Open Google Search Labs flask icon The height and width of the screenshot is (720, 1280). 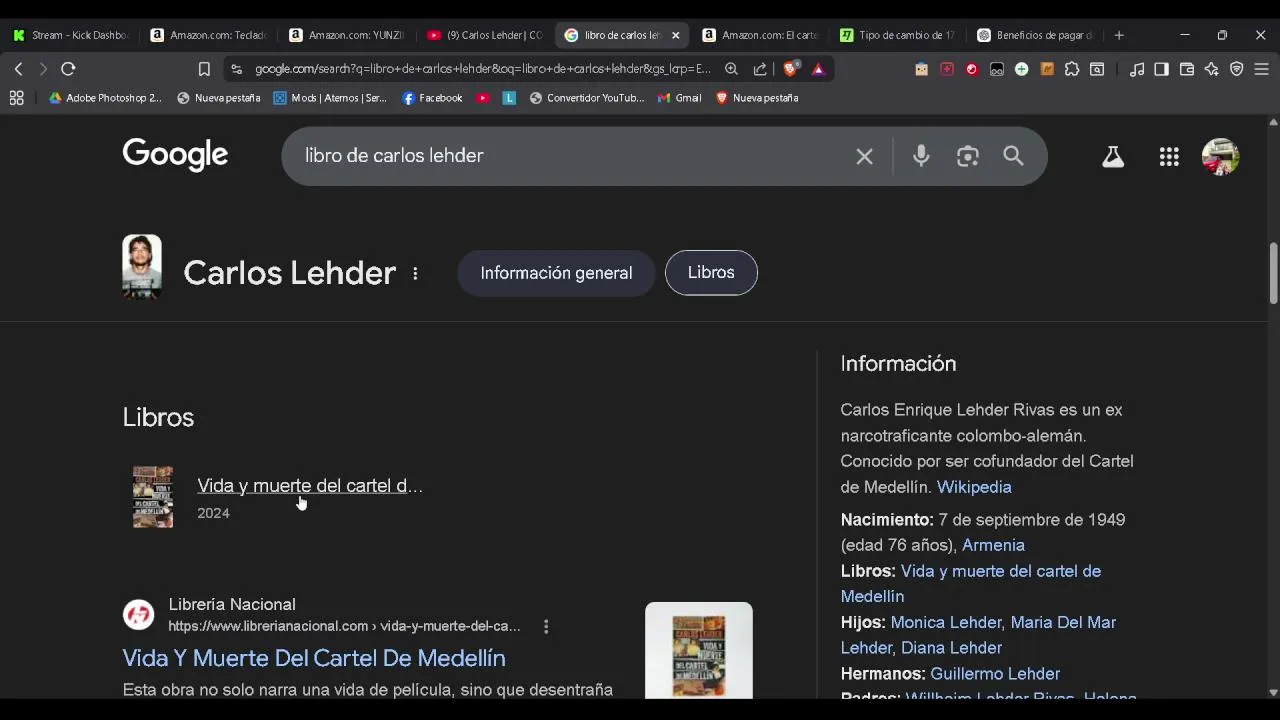point(1113,156)
